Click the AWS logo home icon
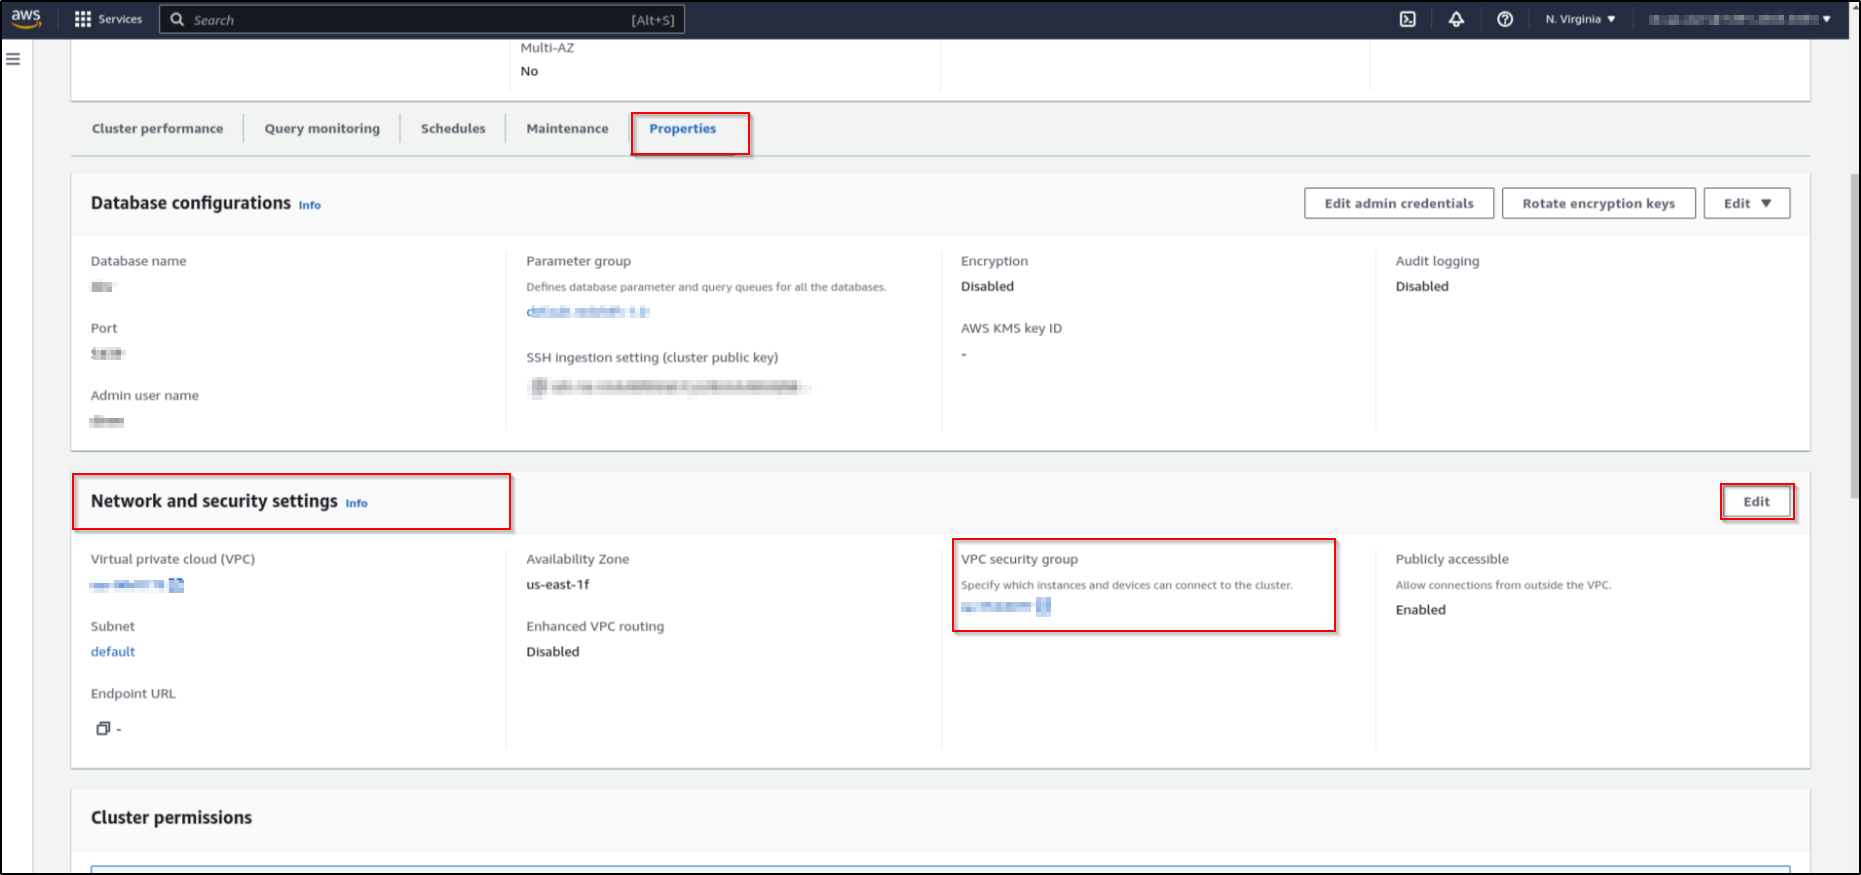Viewport: 1861px width, 875px height. pyautogui.click(x=26, y=18)
